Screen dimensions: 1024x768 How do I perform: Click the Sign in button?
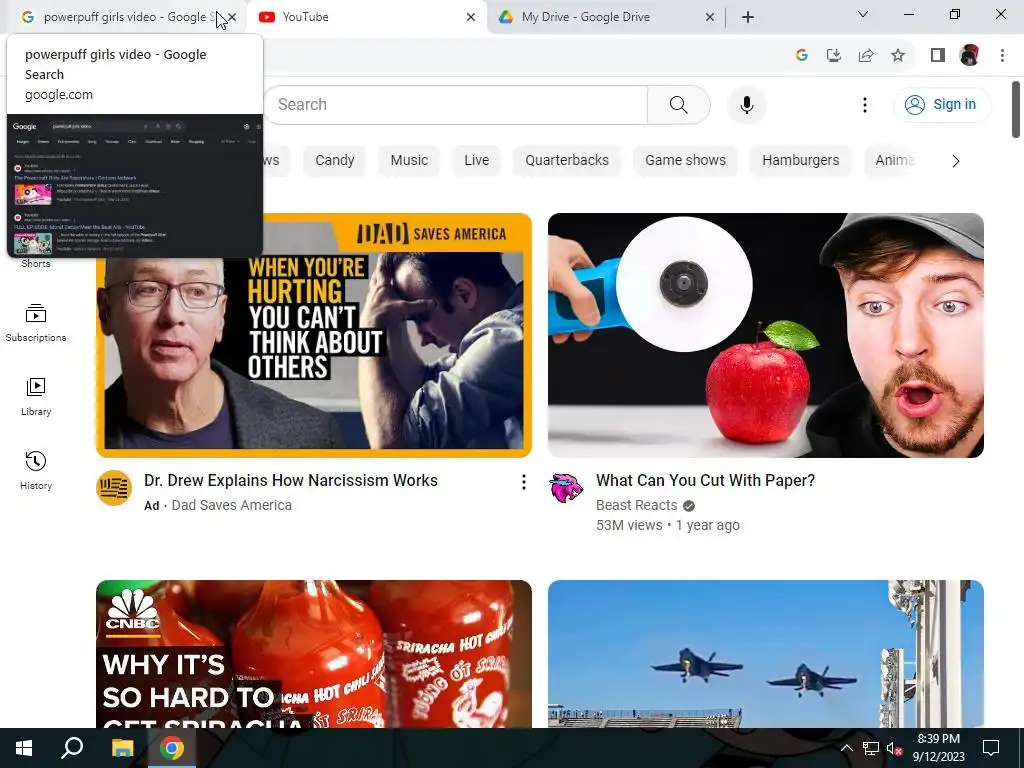tap(942, 104)
